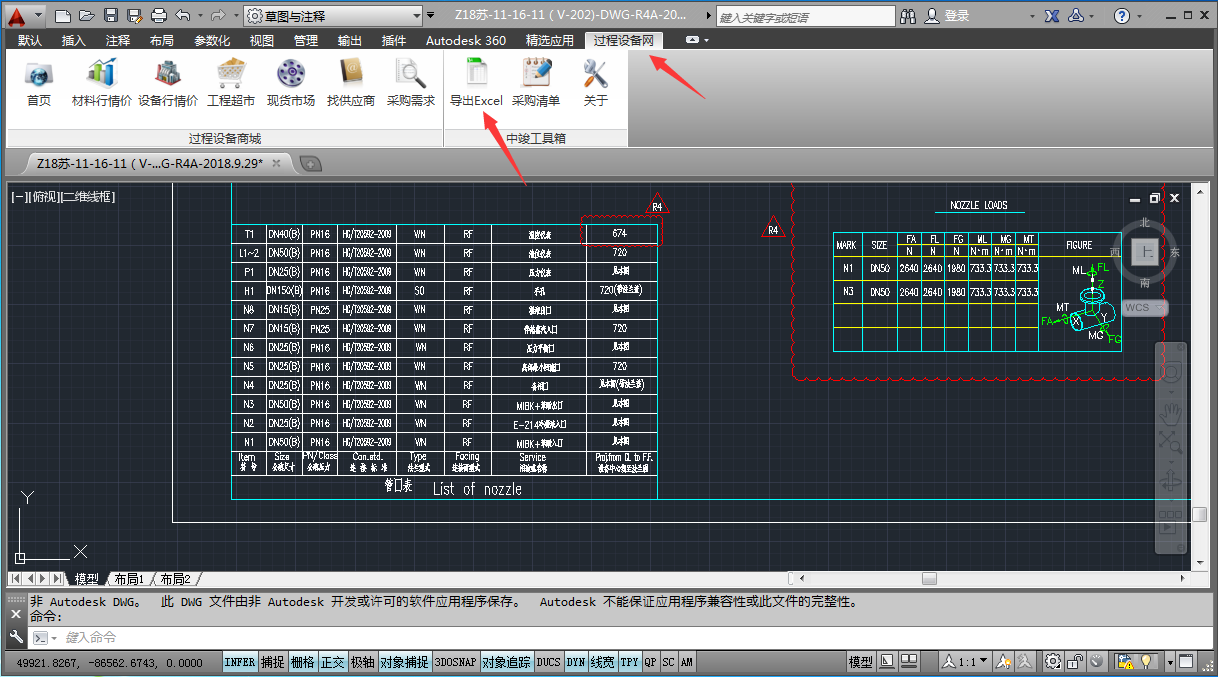Toggle INFER constraints in status bar
This screenshot has width=1218, height=677.
(x=239, y=662)
